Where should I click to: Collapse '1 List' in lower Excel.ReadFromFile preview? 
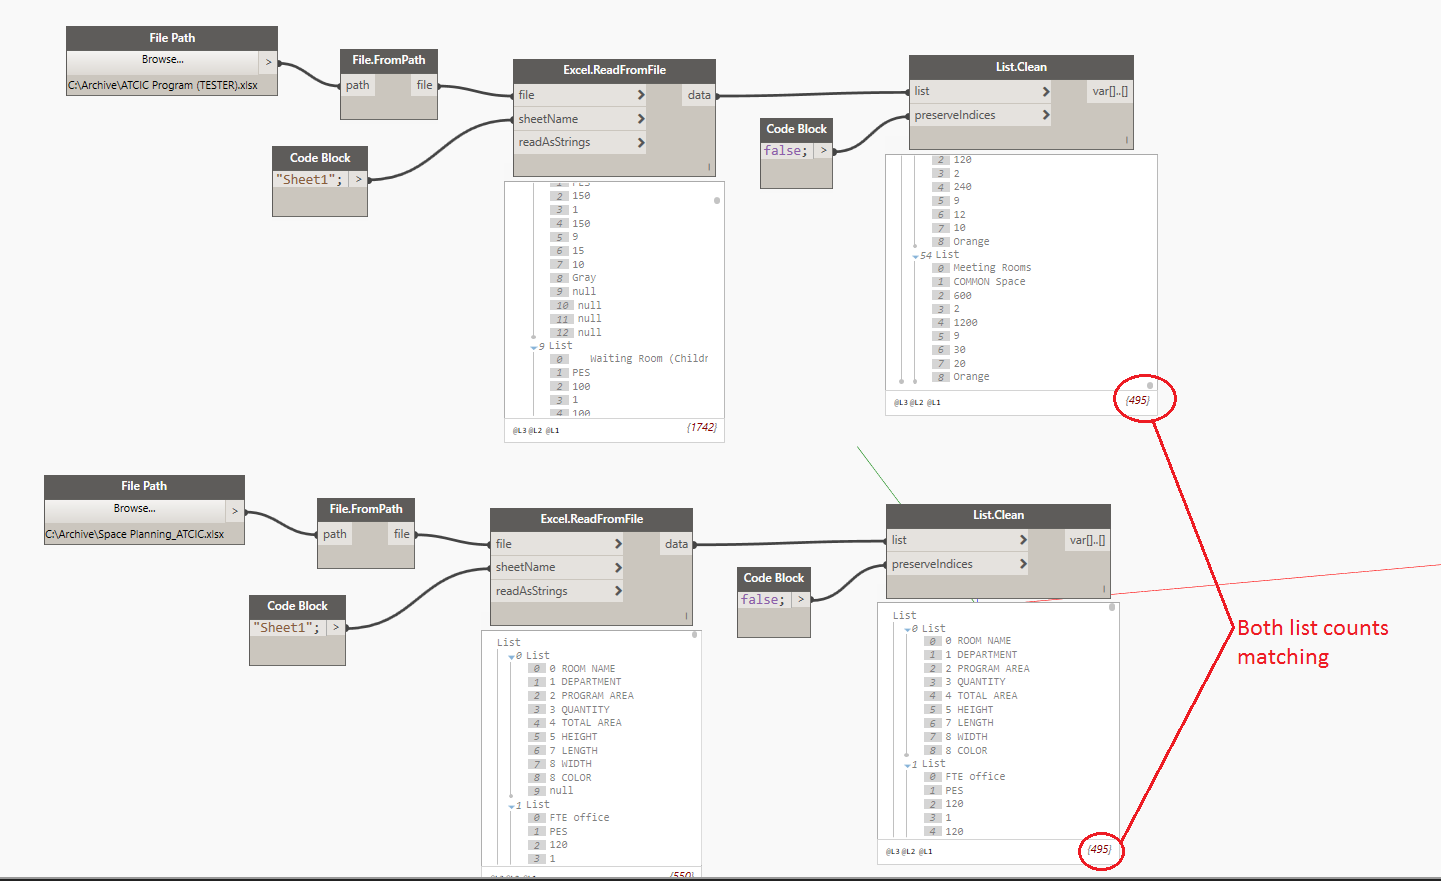click(511, 806)
